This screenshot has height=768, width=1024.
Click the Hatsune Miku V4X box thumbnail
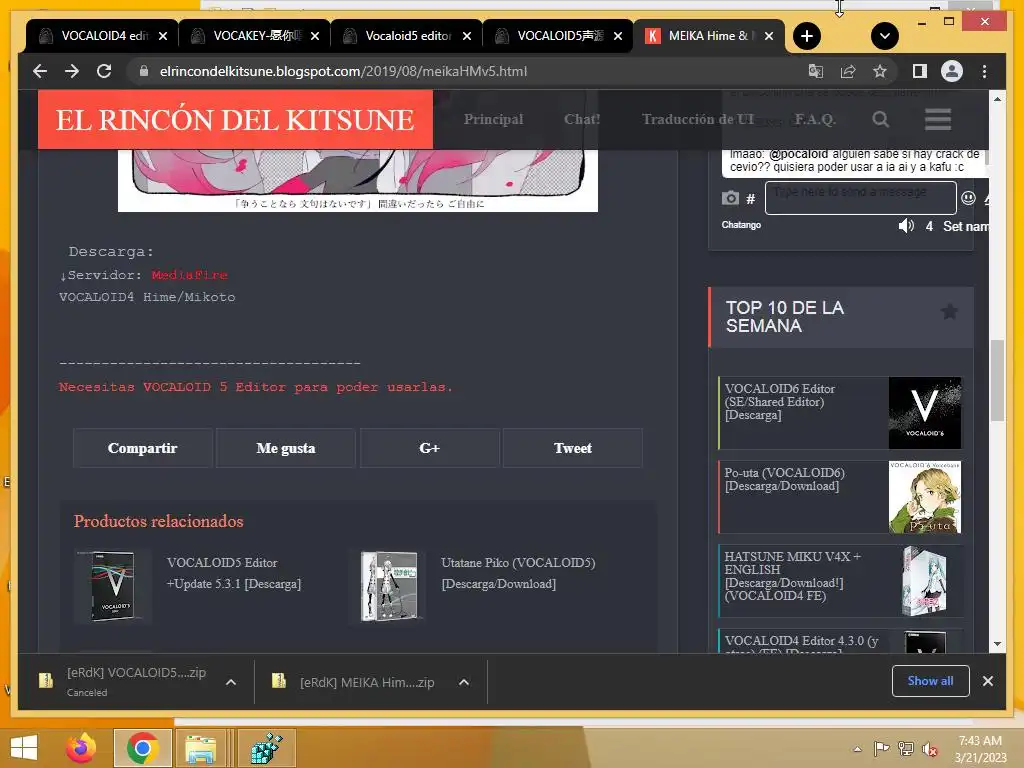(x=925, y=581)
